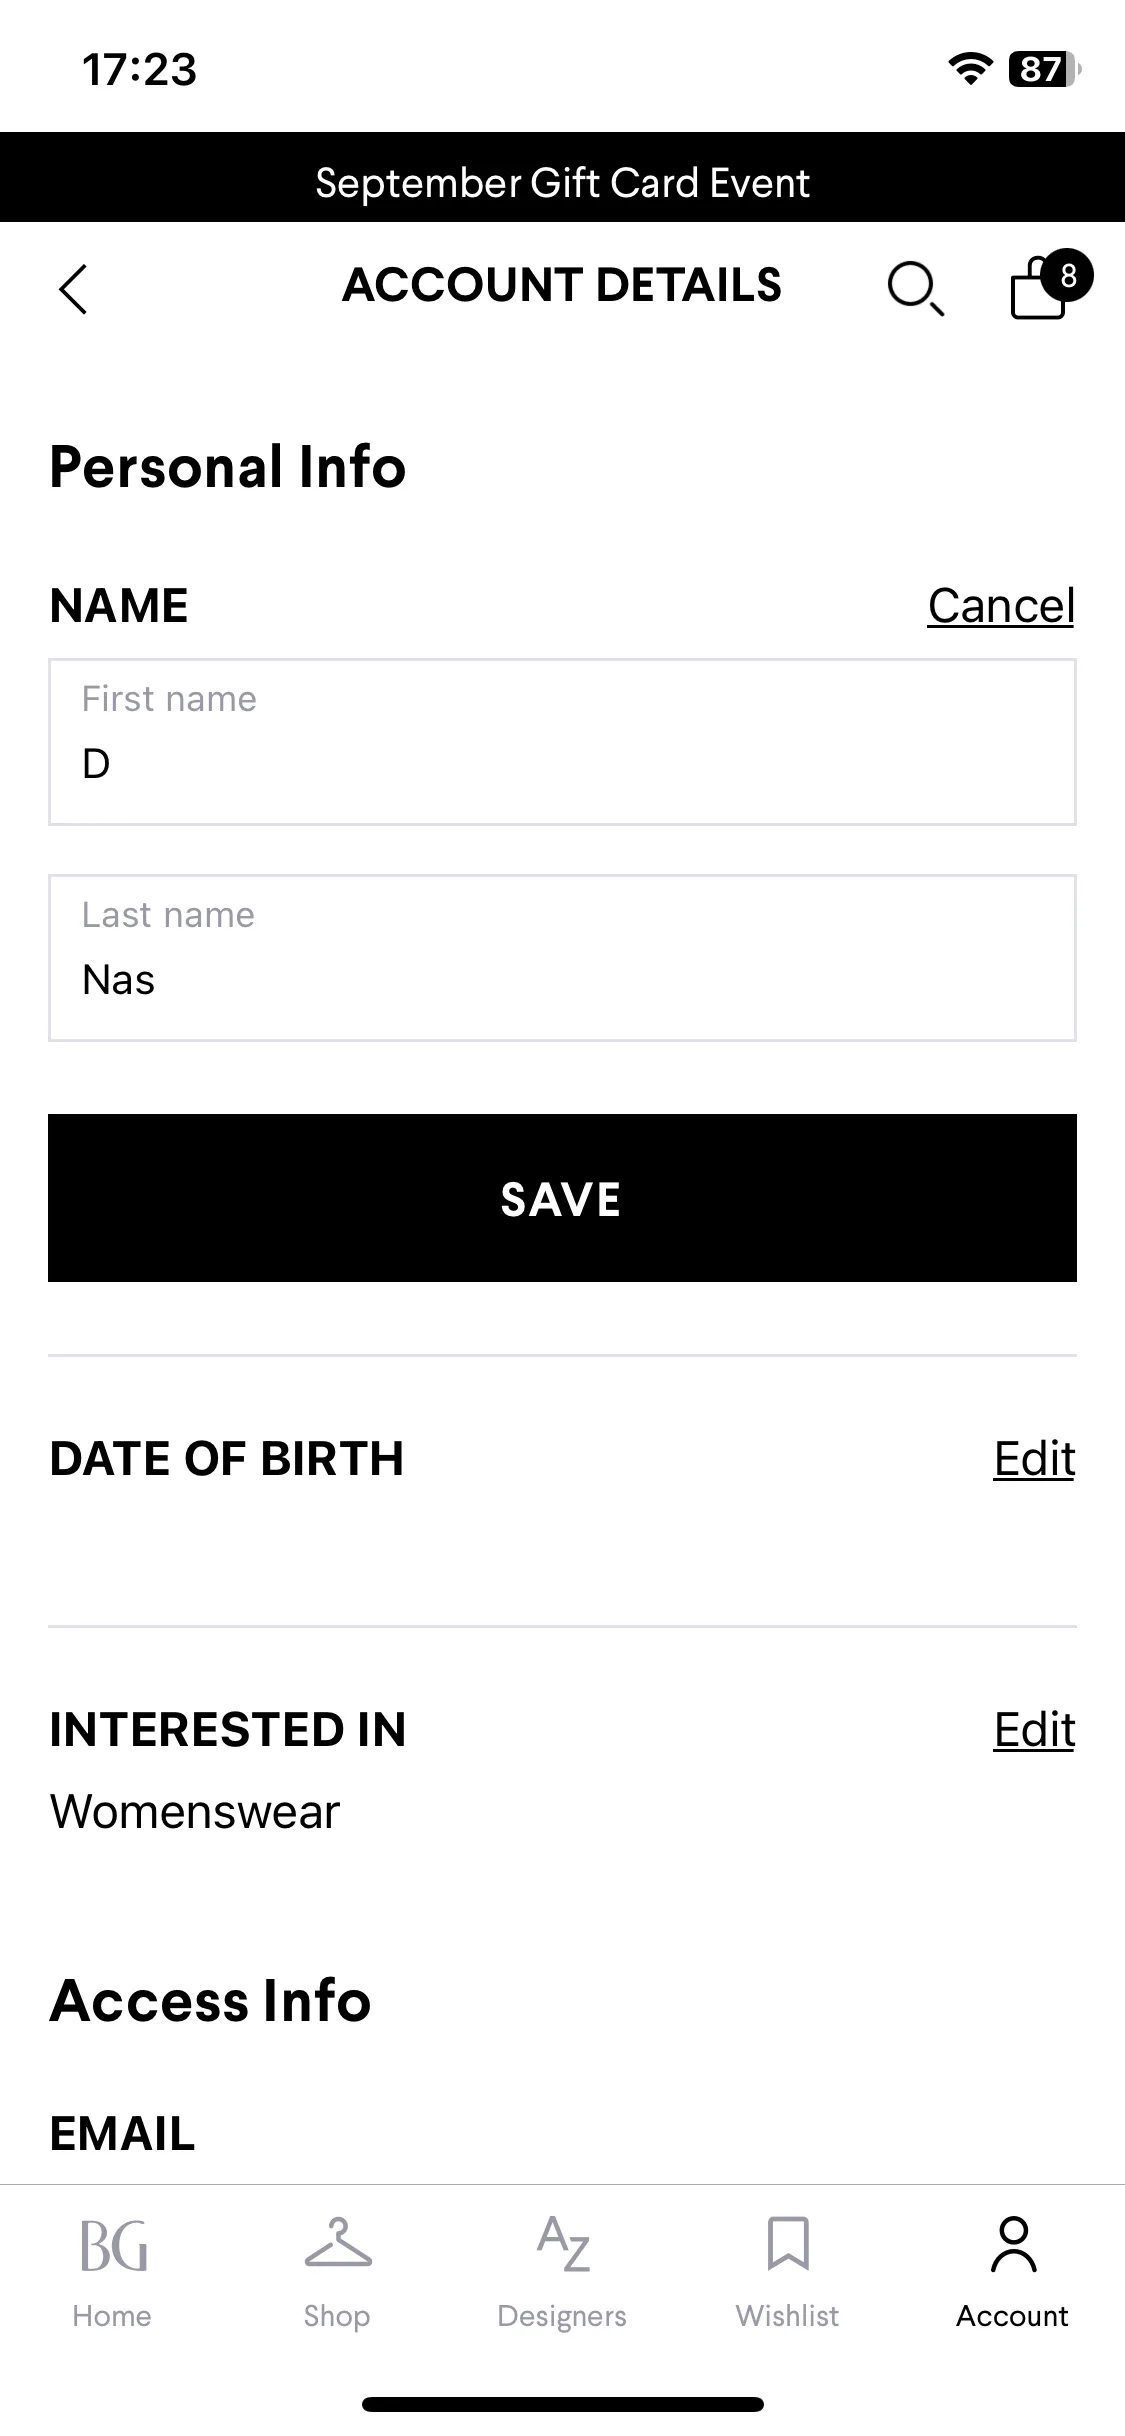Viewport: 1125px width, 2436px height.
Task: Open search with the magnifying glass icon
Action: pyautogui.click(x=915, y=289)
